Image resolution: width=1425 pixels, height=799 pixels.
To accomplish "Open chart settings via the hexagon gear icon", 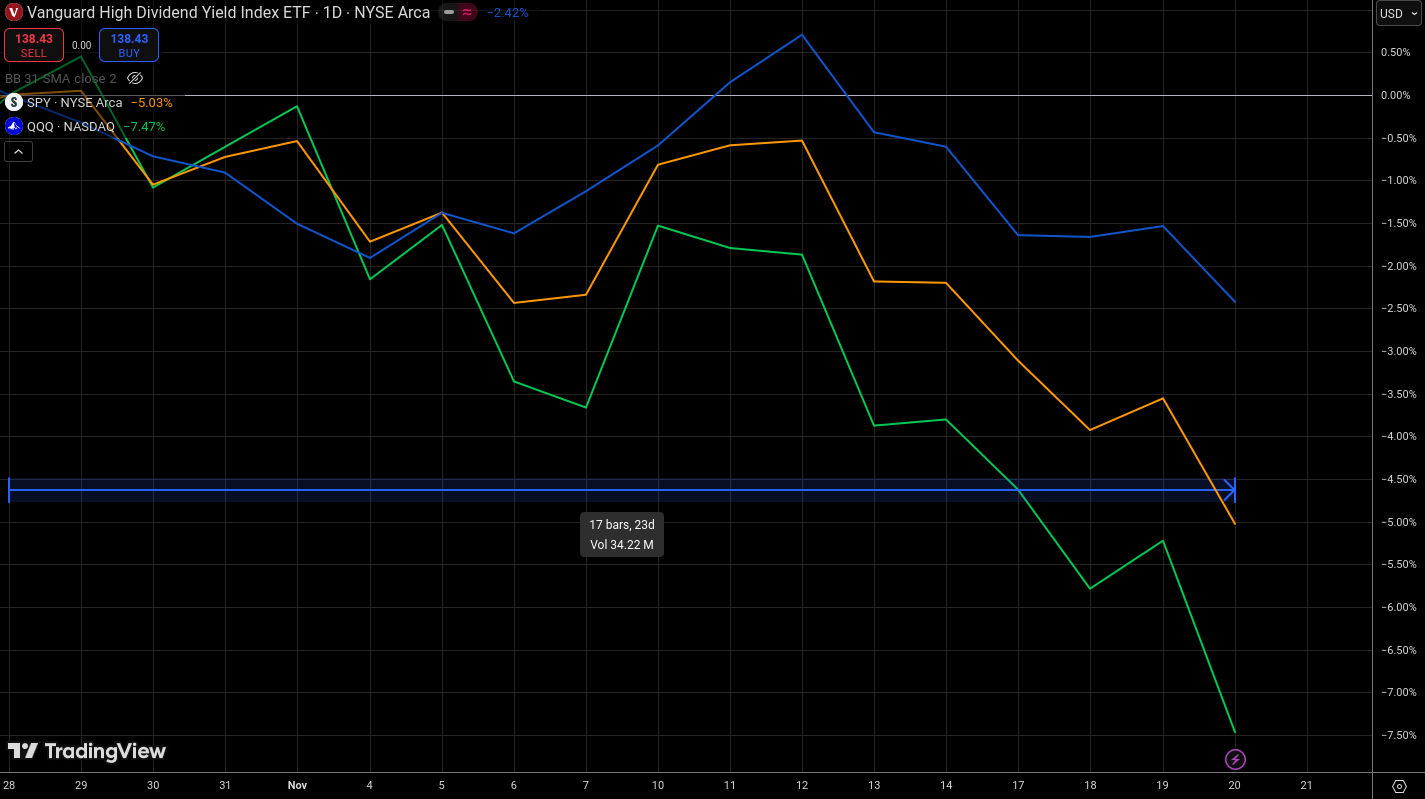I will point(1399,785).
